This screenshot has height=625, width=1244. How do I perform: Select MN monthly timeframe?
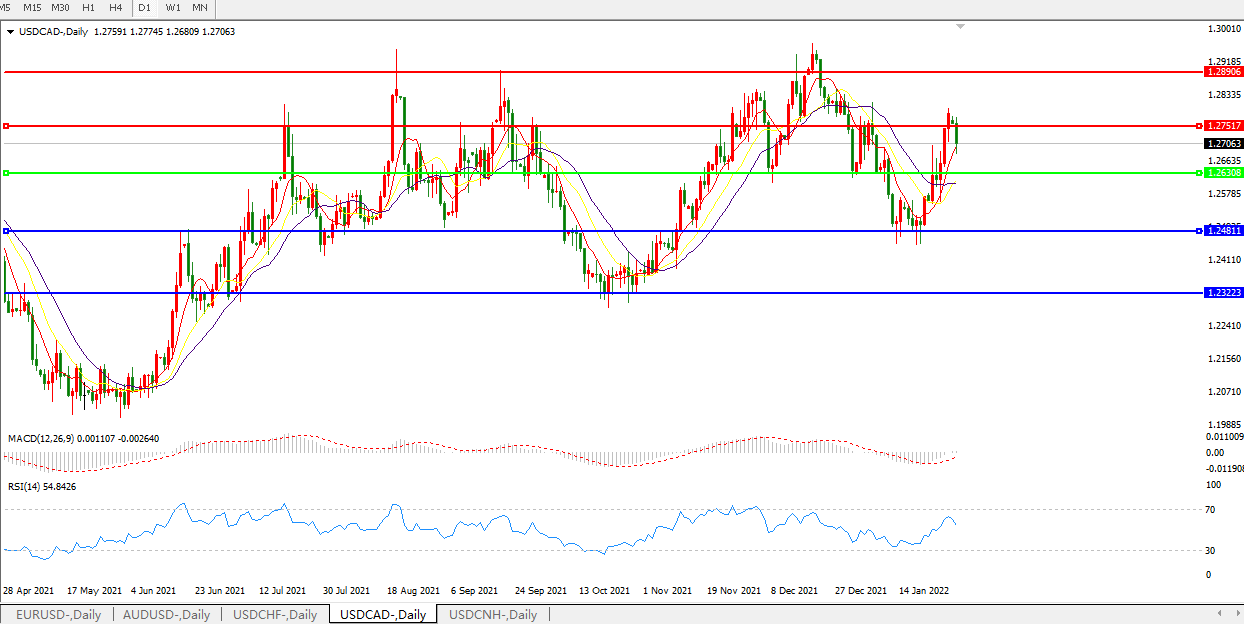pyautogui.click(x=200, y=7)
